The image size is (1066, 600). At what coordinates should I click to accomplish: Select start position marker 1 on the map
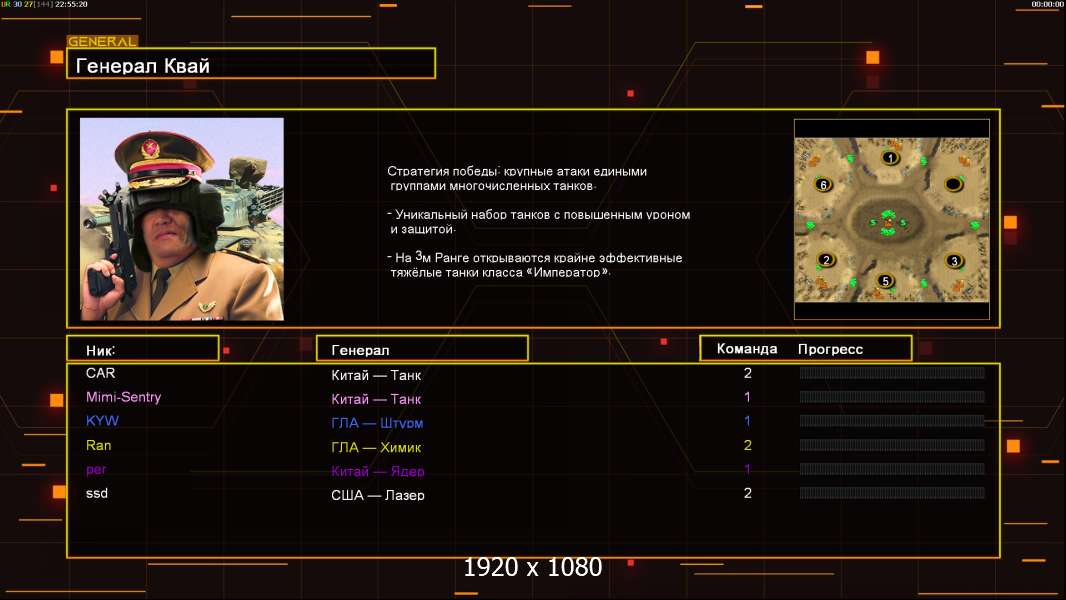891,158
